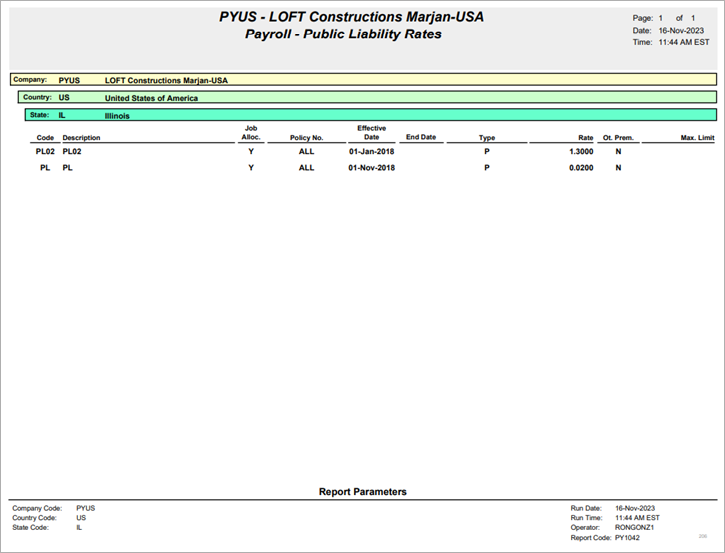The image size is (725, 553).
Task: Click the Country Code value 'US' in footer
Action: point(81,518)
